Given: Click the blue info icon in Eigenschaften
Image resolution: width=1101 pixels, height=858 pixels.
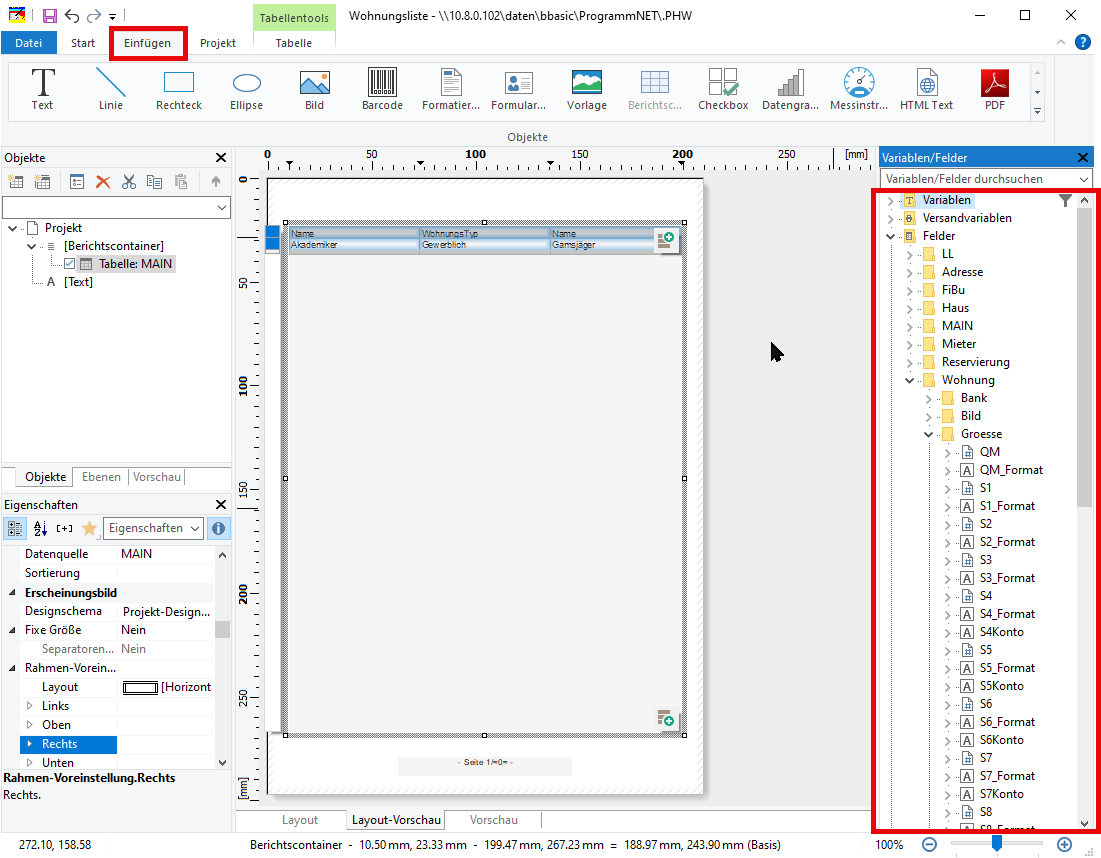Looking at the screenshot, I should tap(218, 528).
